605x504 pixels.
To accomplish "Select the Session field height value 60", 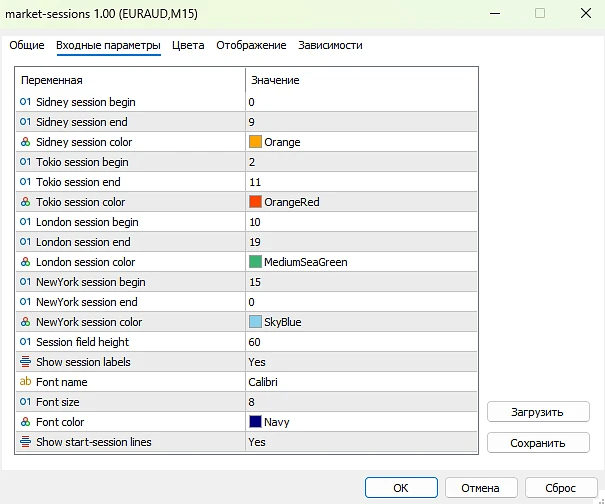I will click(x=255, y=342).
